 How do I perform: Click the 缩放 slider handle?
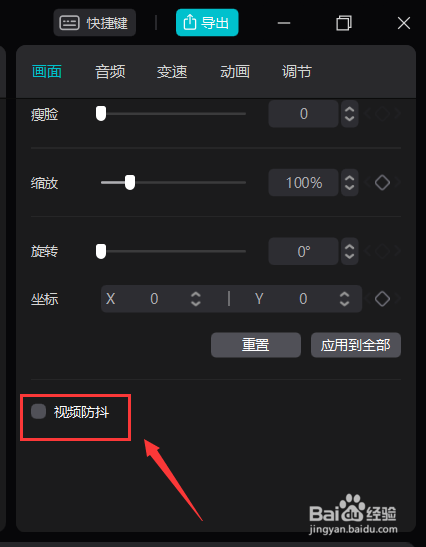130,182
